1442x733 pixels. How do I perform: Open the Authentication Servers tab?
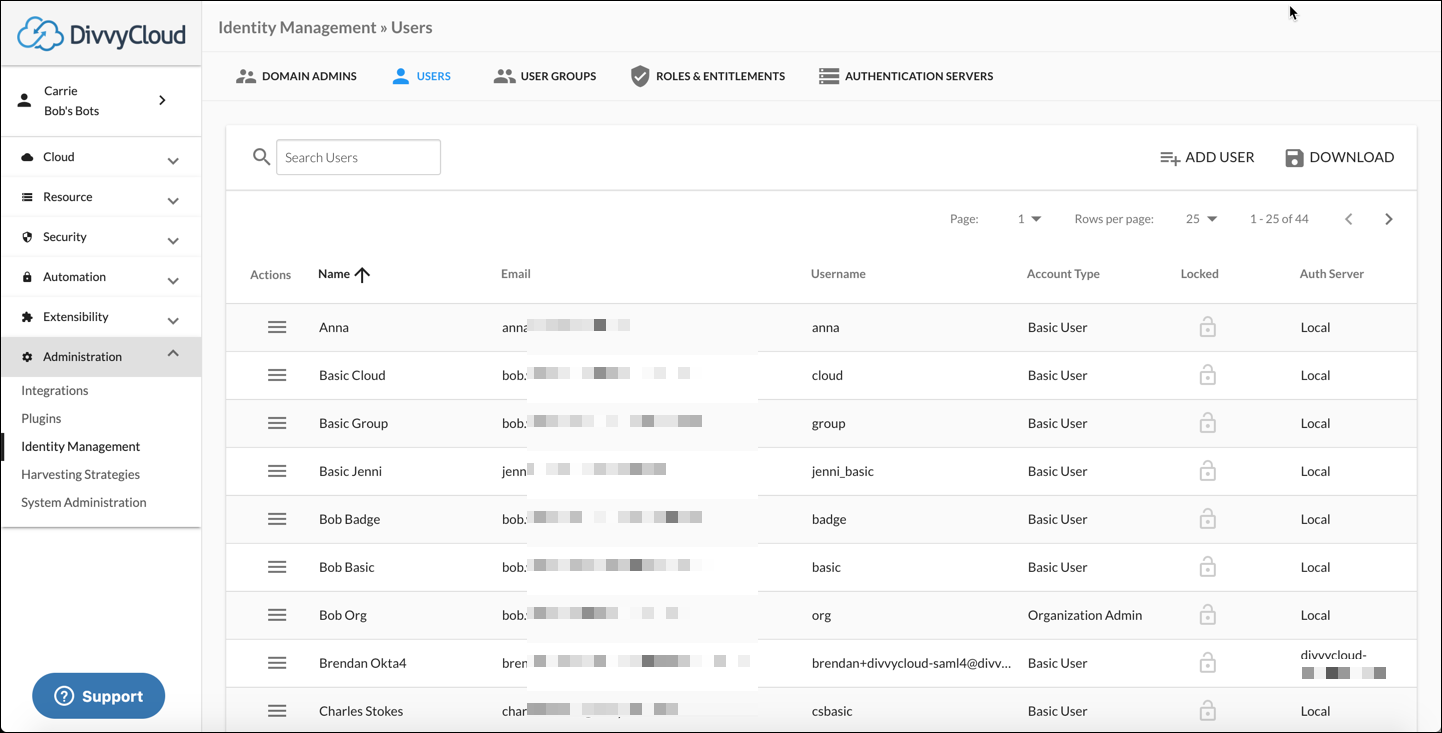pos(906,76)
